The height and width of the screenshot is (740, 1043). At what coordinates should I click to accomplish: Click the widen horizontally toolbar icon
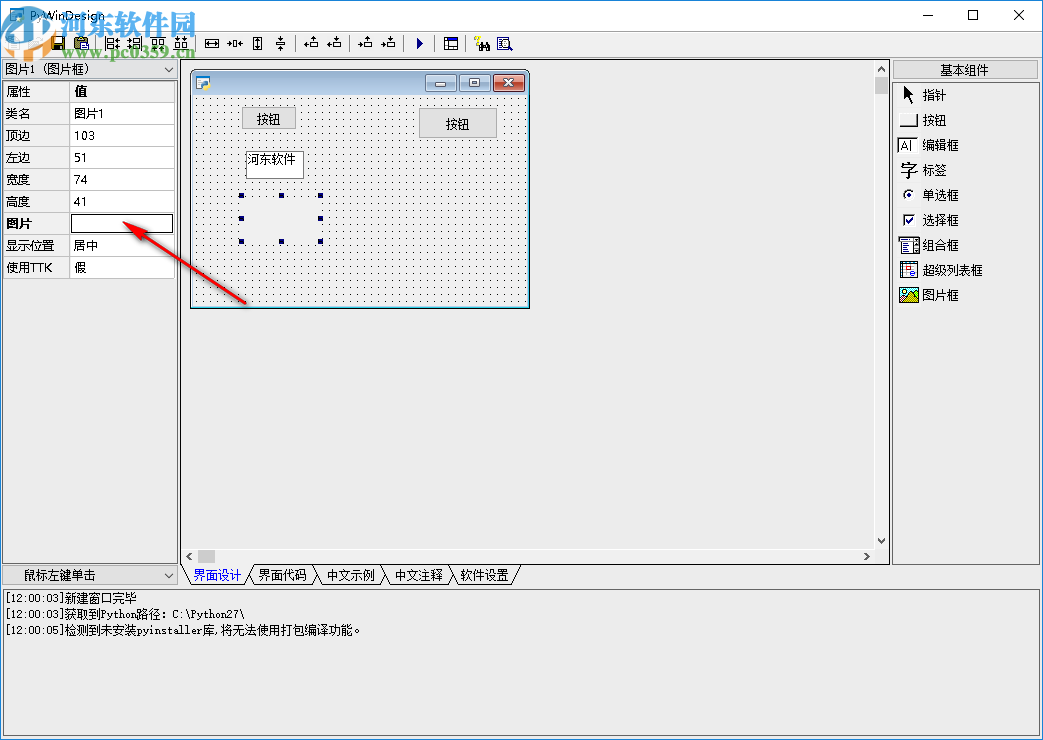(212, 43)
